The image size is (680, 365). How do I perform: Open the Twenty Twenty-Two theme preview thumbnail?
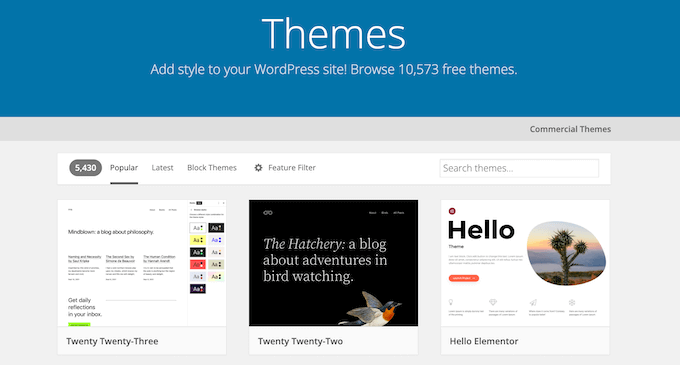pyautogui.click(x=333, y=263)
